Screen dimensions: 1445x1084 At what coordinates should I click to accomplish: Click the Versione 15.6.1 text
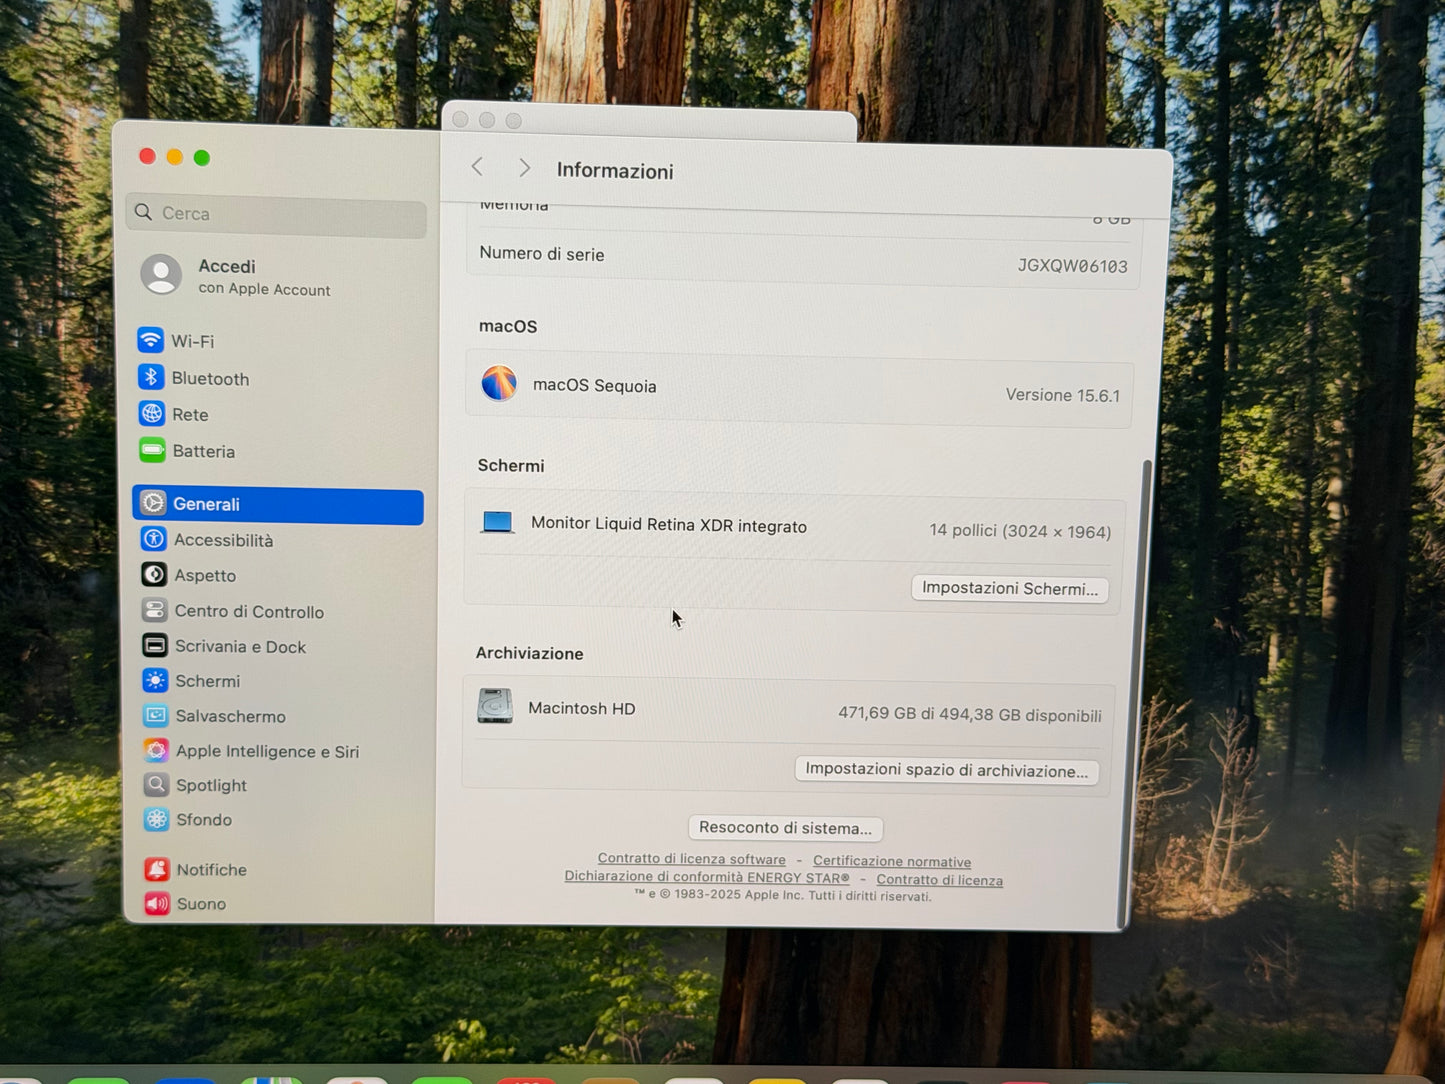point(1062,395)
